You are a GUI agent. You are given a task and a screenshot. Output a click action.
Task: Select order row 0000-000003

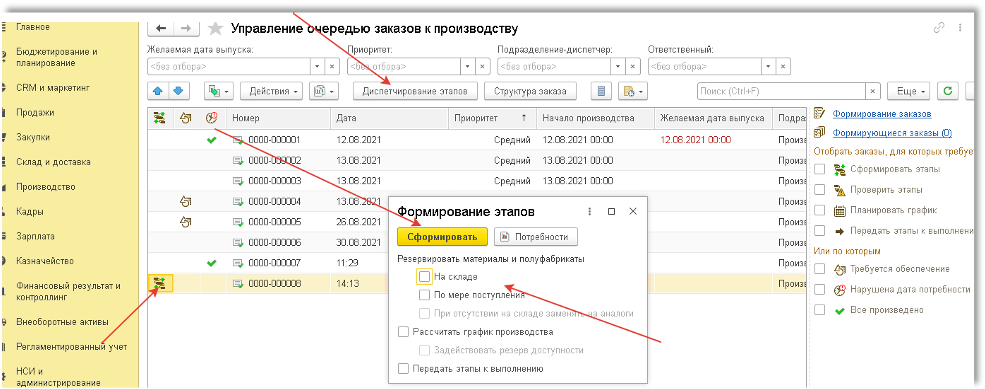[x=476, y=181]
